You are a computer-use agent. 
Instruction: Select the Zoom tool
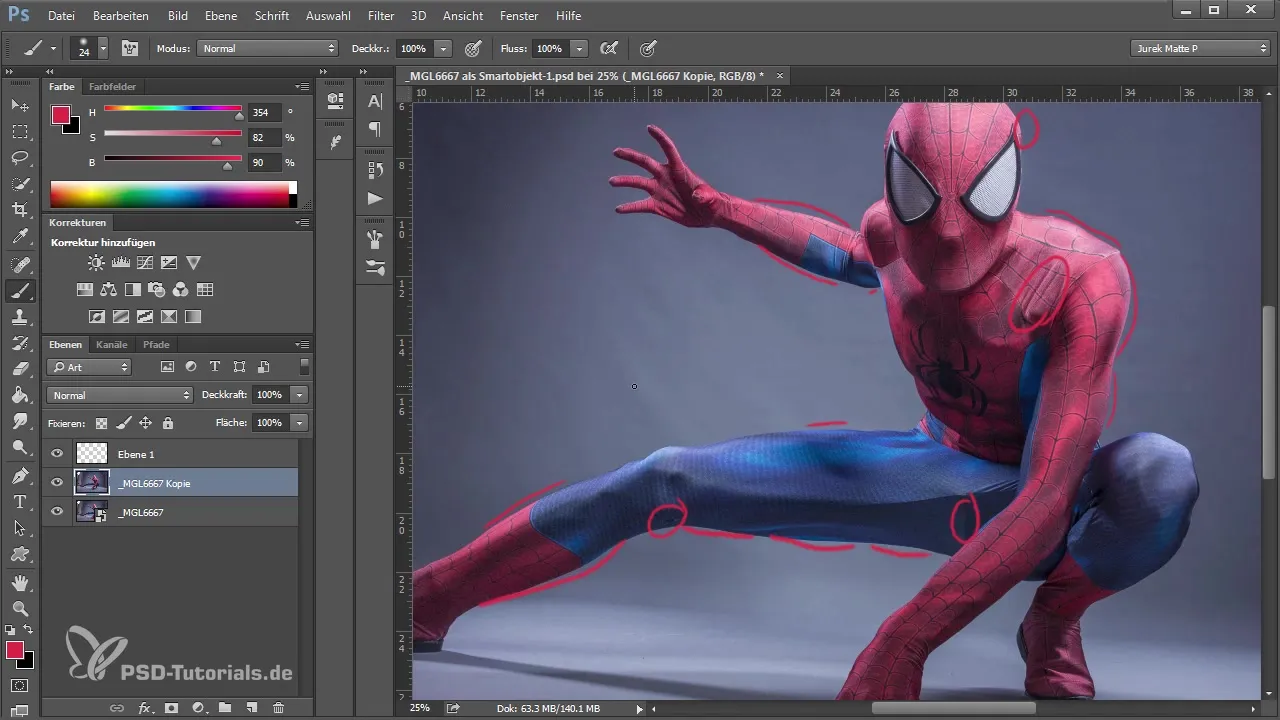coord(20,608)
